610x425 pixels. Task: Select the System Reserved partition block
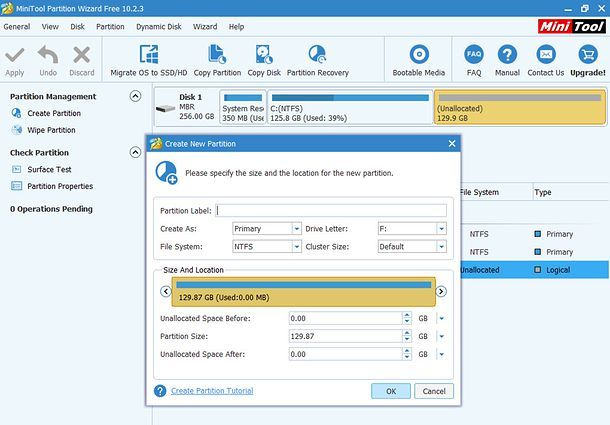click(243, 107)
